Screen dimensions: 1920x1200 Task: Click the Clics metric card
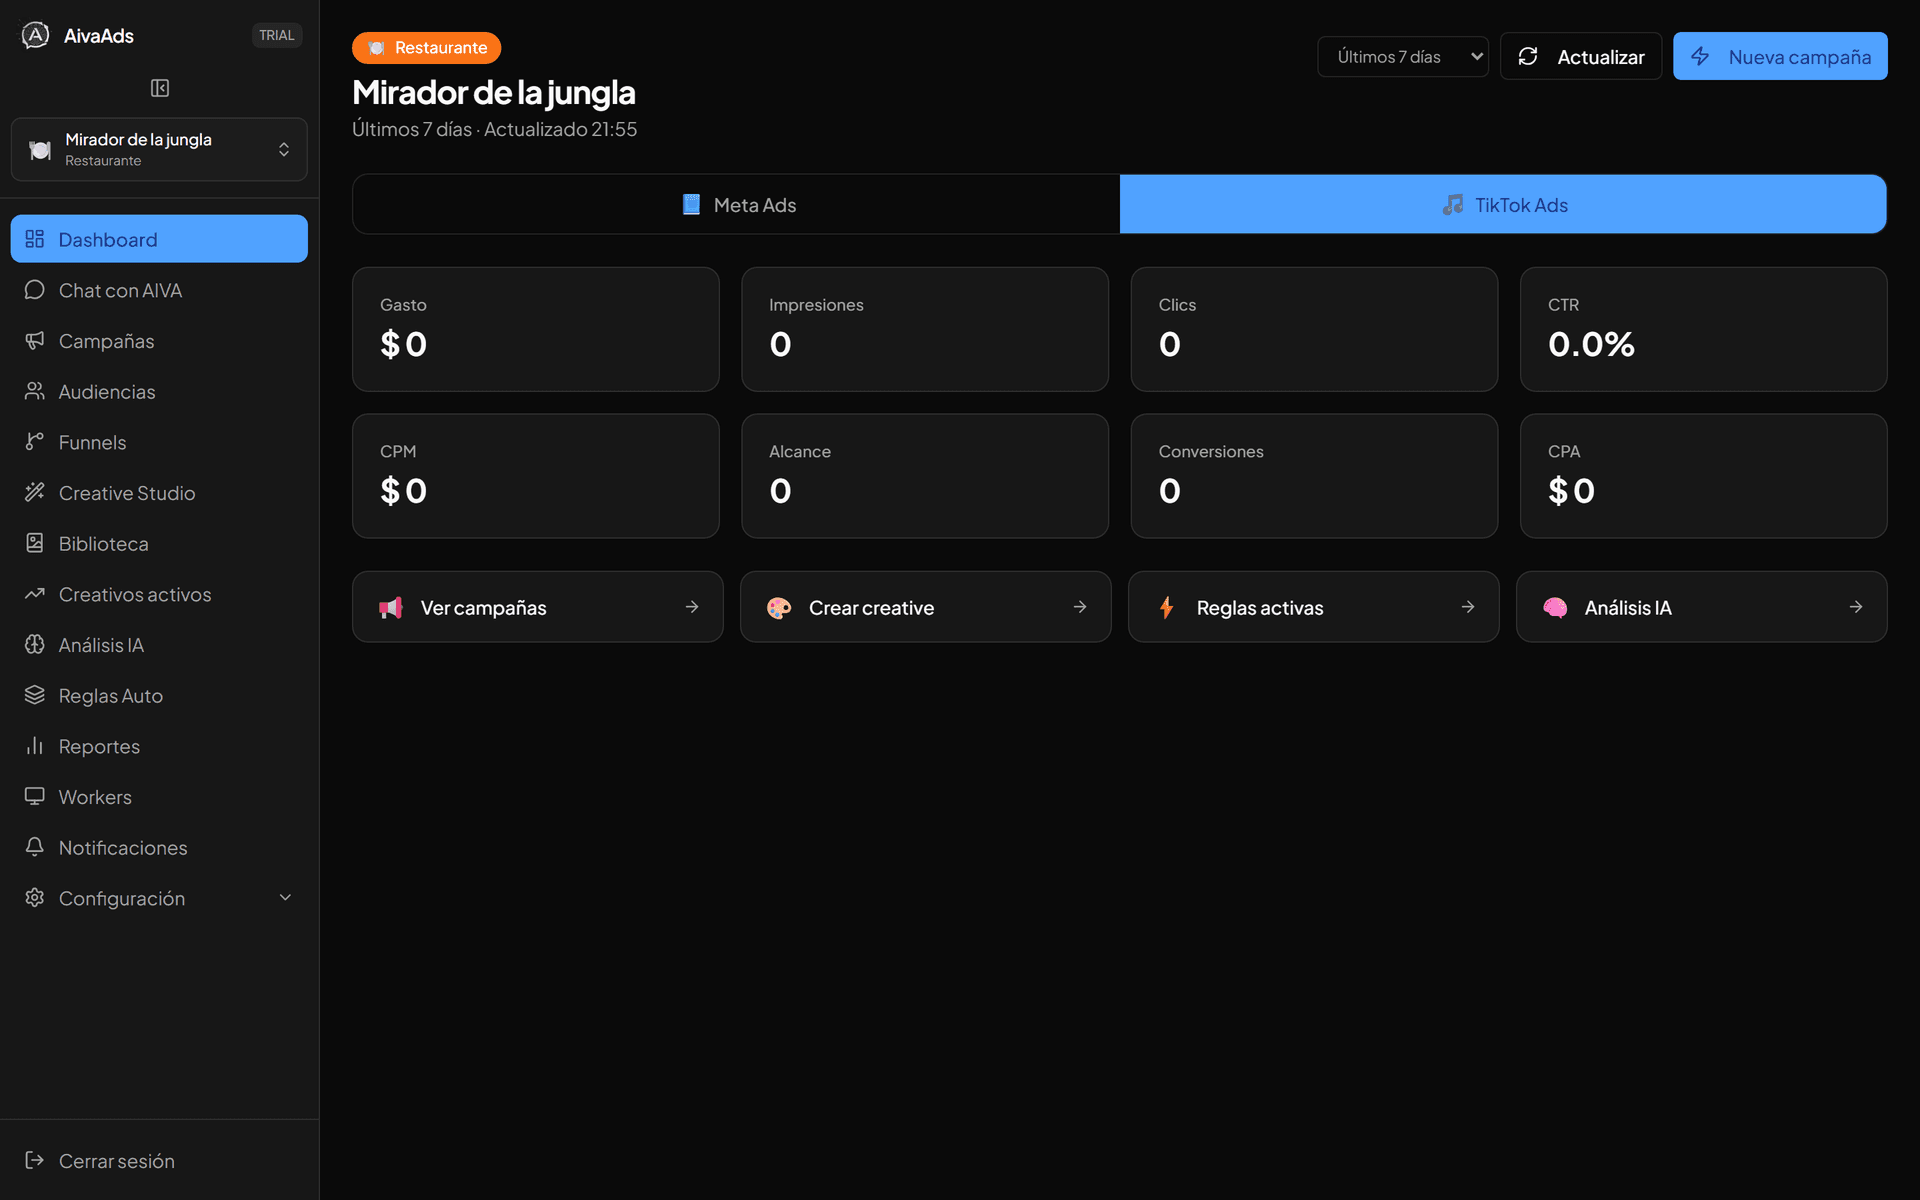(1314, 329)
